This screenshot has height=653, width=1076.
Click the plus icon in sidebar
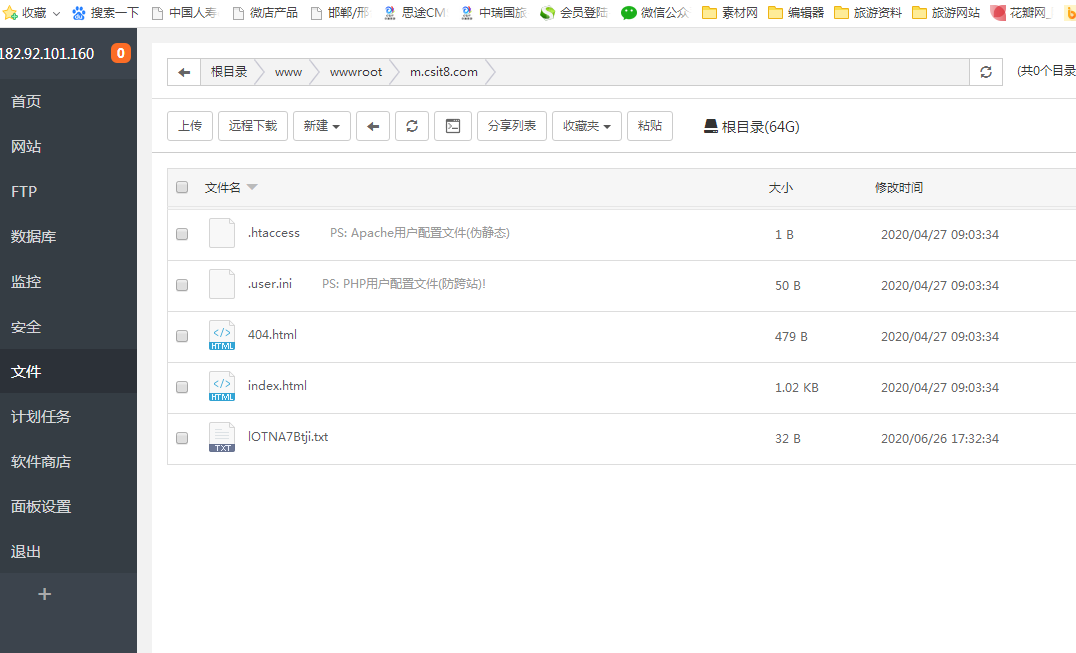45,594
